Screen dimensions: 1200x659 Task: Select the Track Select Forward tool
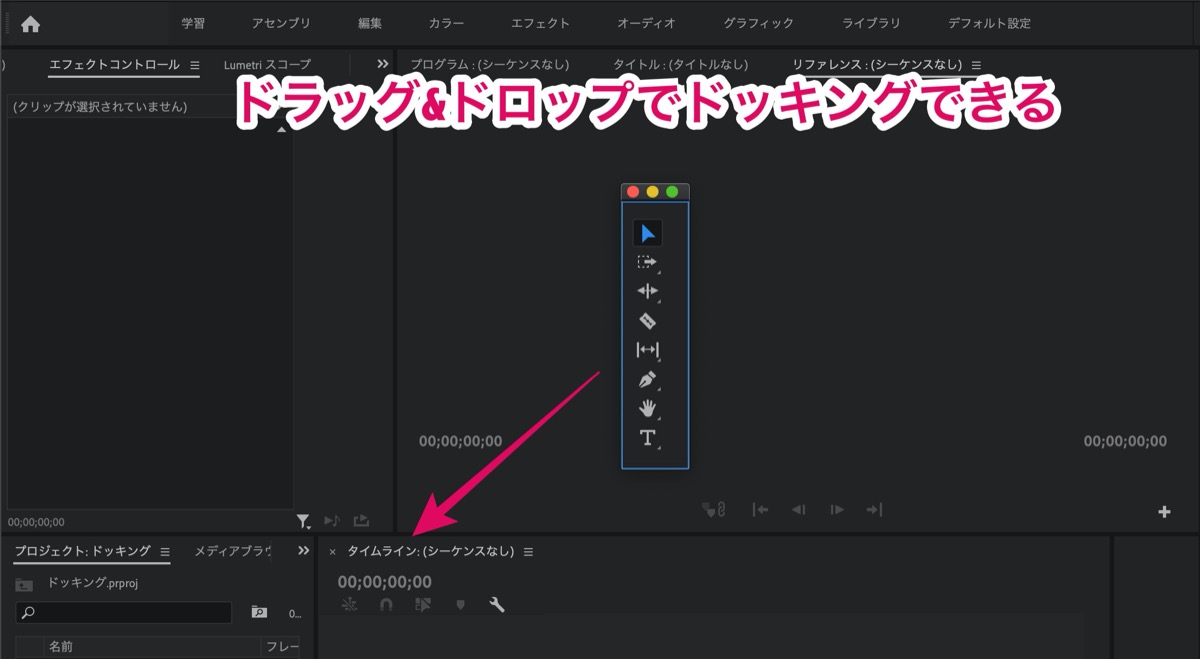click(647, 263)
